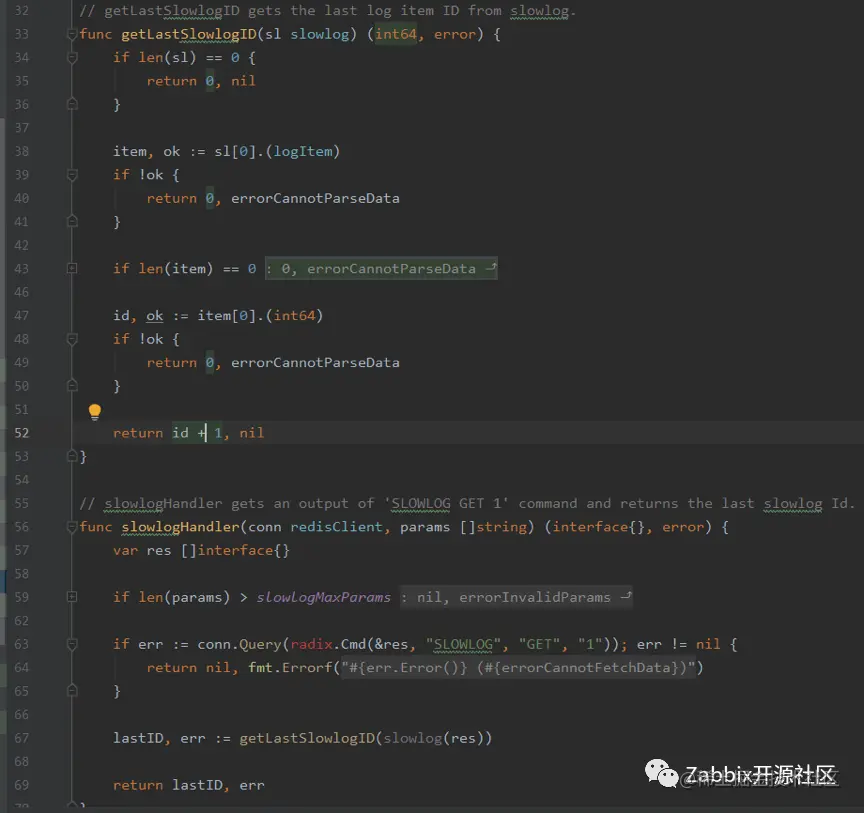The image size is (864, 813).
Task: Click slowlogHandler in the func declaration
Action: point(181,527)
